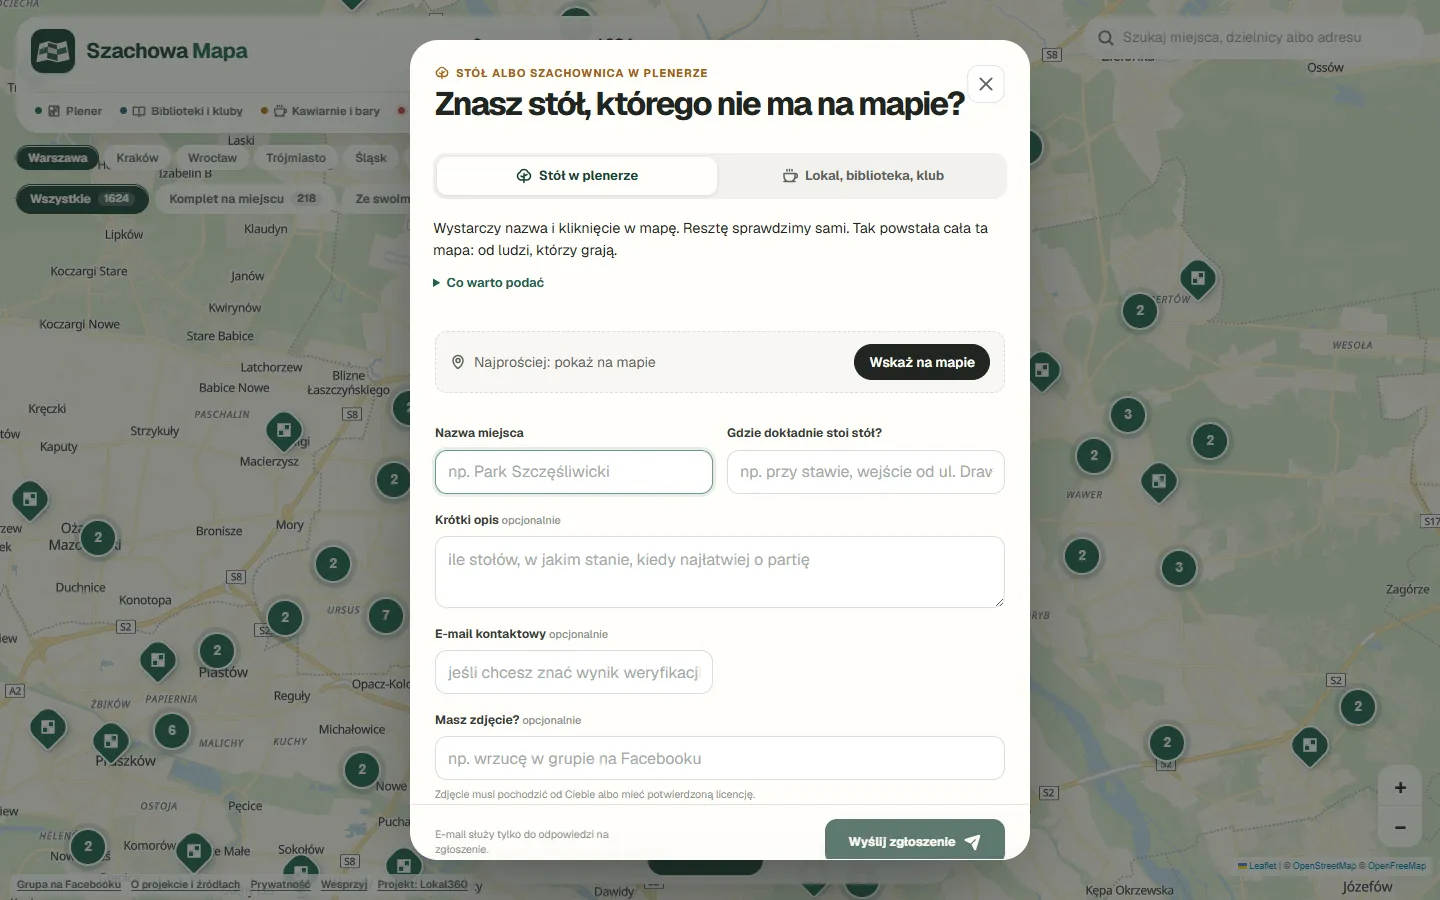This screenshot has width=1440, height=900.
Task: Select the "Stół w plenerze" tab
Action: click(577, 175)
